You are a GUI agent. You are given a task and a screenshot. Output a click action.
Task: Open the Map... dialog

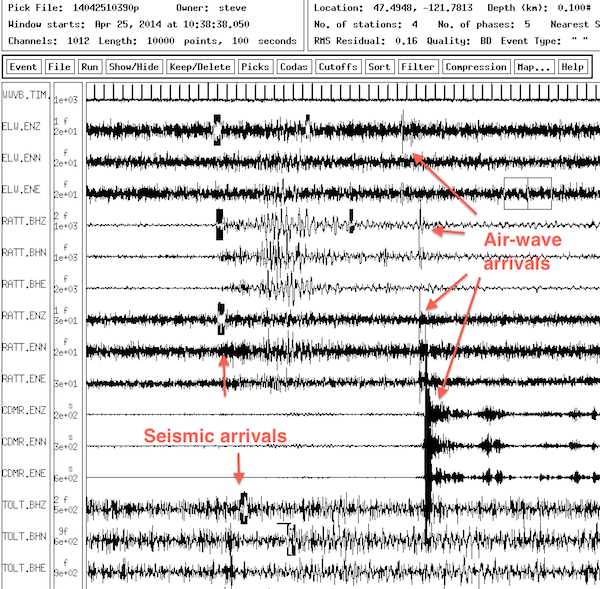(534, 67)
